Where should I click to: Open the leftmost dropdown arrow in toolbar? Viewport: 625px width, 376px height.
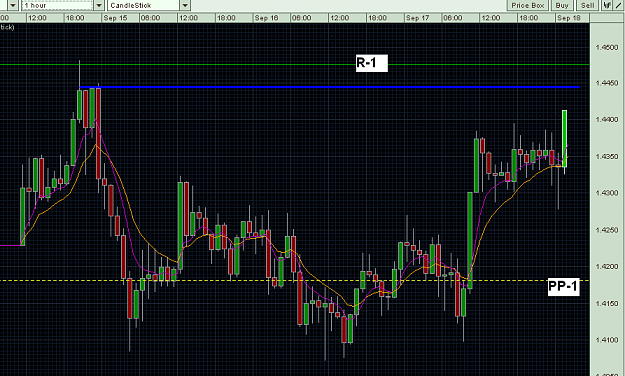tap(13, 5)
